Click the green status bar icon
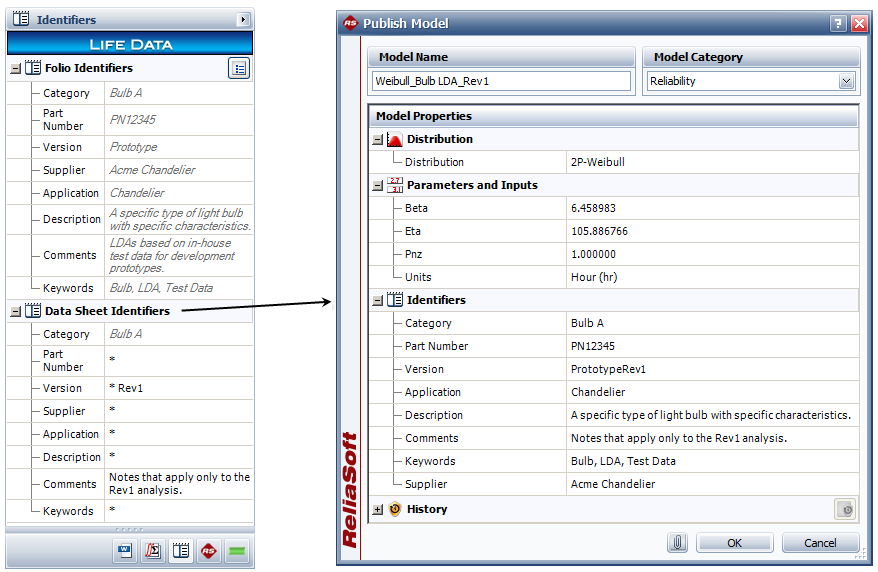This screenshot has width=878, height=572. (x=237, y=551)
